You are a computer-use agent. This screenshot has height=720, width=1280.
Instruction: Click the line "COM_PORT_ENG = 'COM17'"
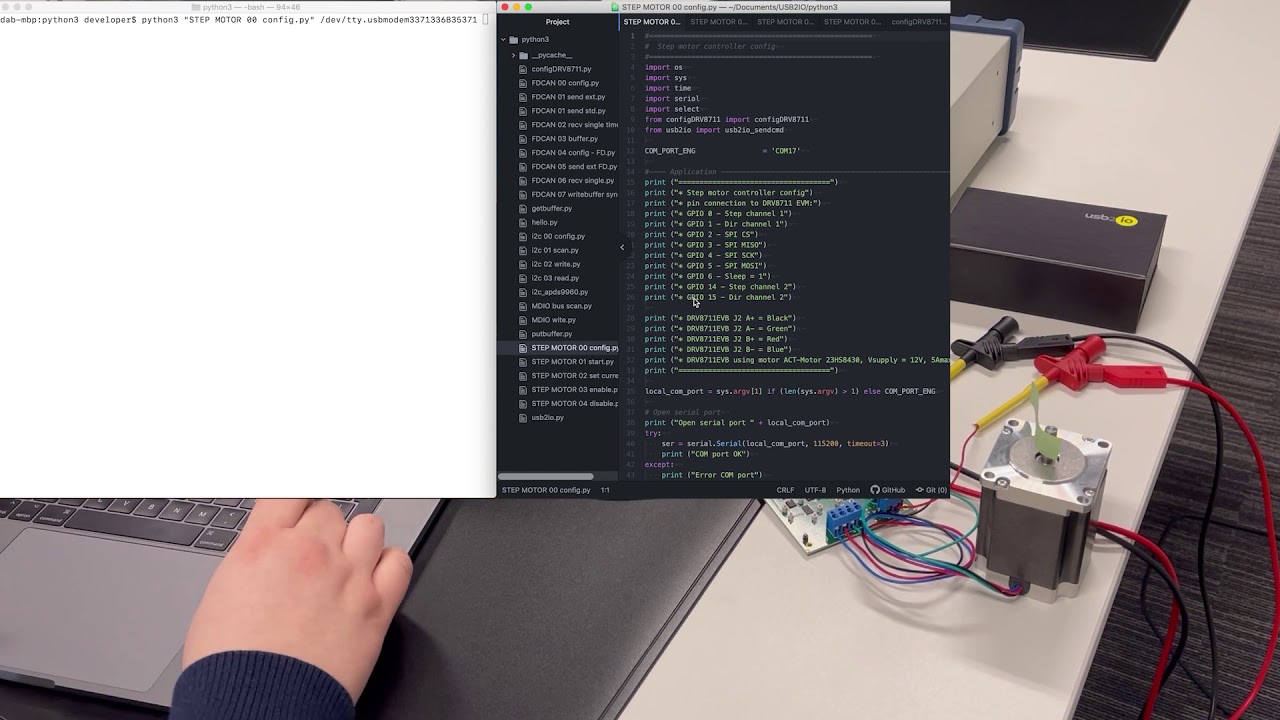tap(722, 151)
